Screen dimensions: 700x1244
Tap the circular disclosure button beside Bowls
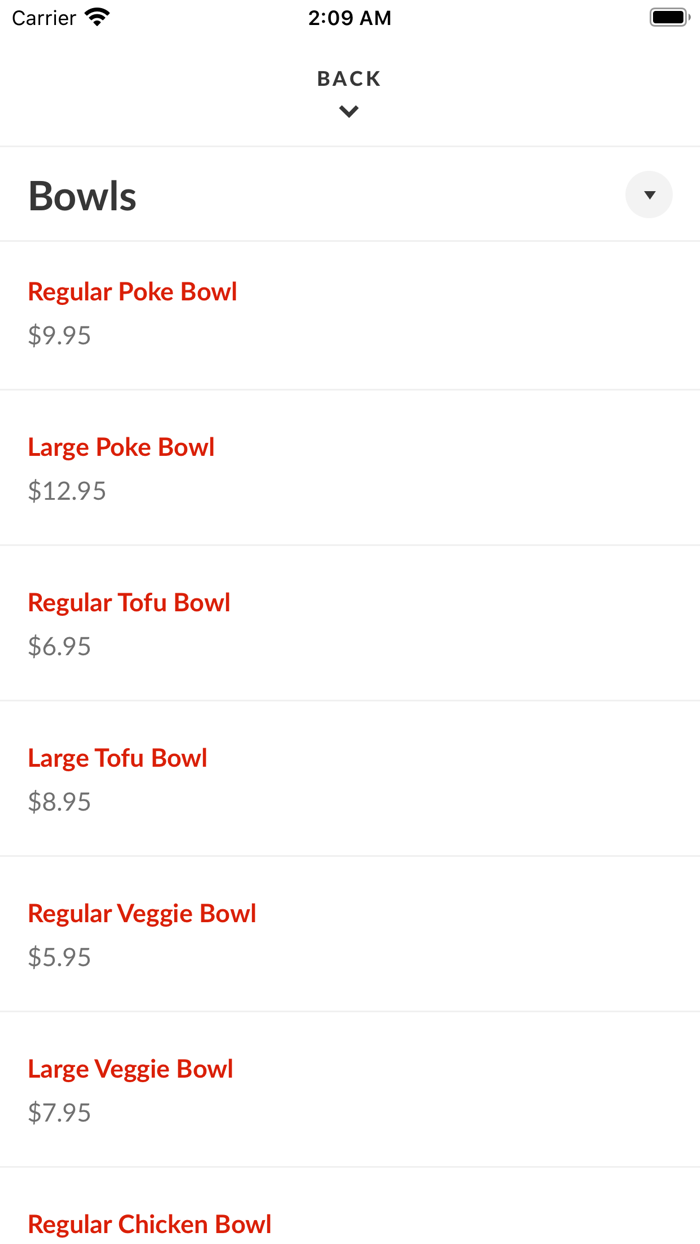(x=649, y=194)
